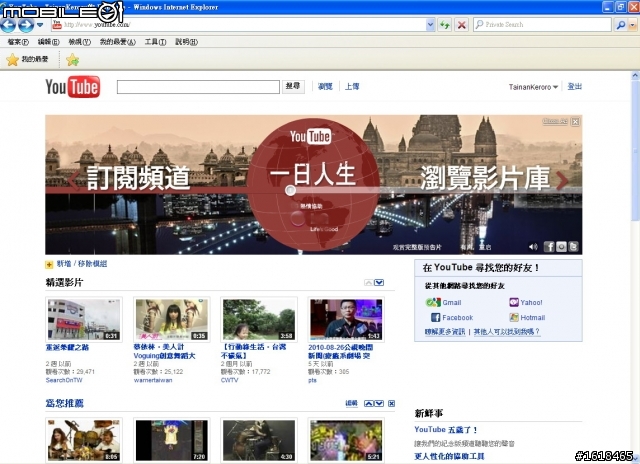Move 精選影片 module down with arrow

[379, 282]
